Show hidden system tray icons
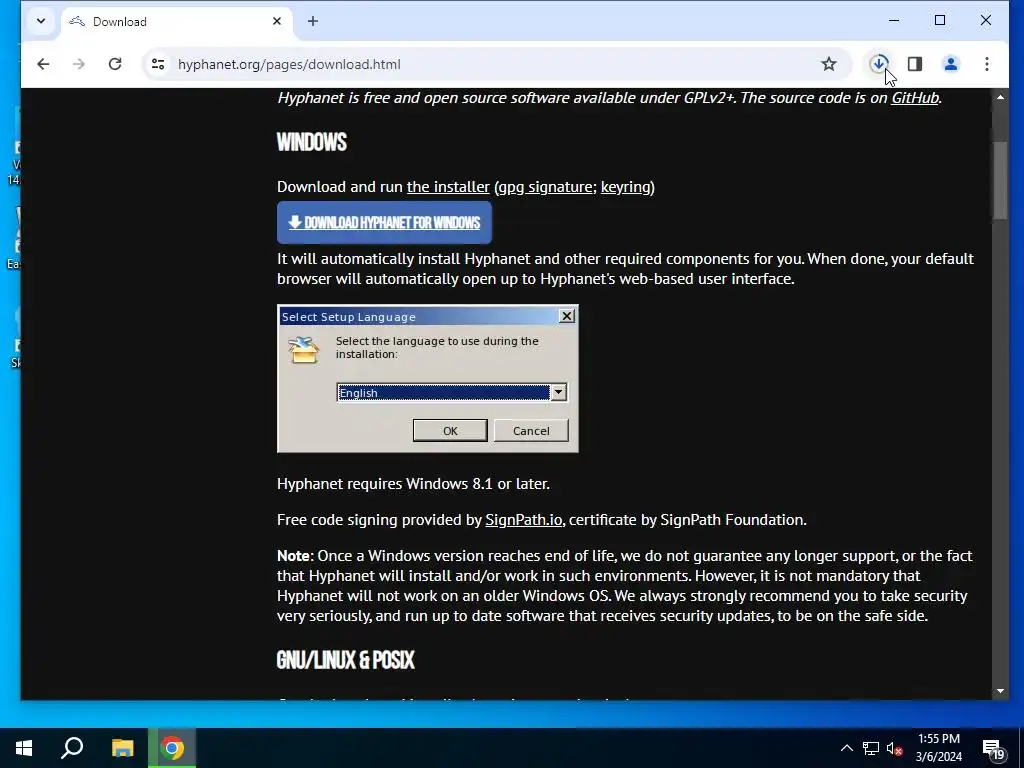 click(846, 748)
